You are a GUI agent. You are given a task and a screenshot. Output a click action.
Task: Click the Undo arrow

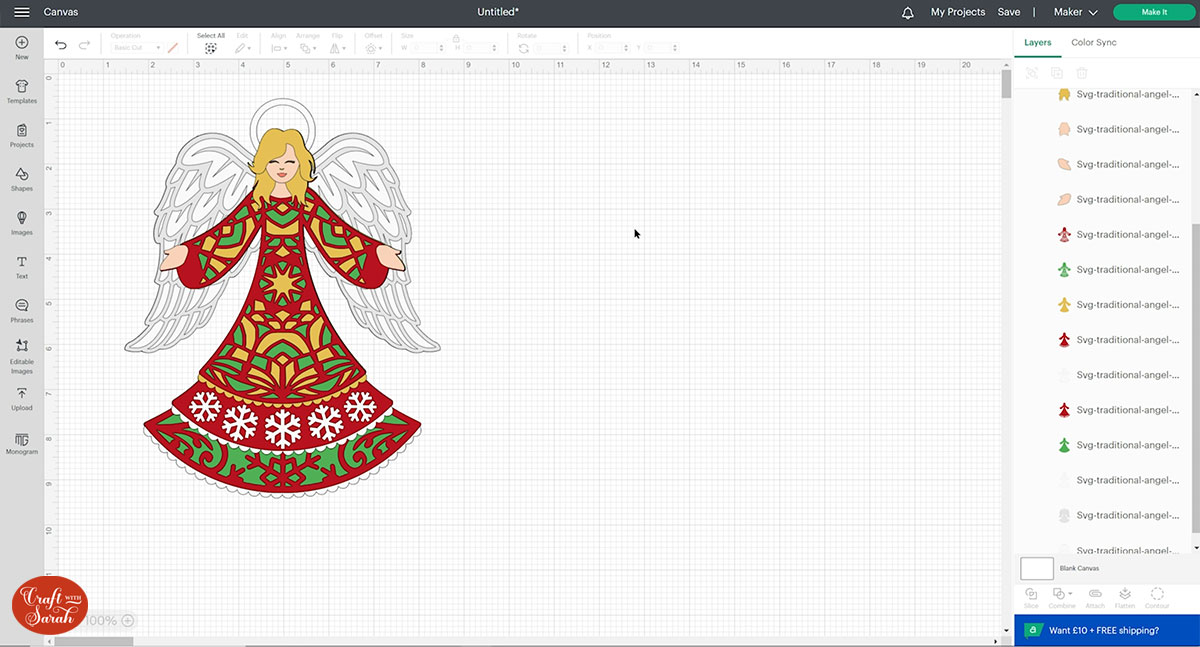[x=61, y=45]
